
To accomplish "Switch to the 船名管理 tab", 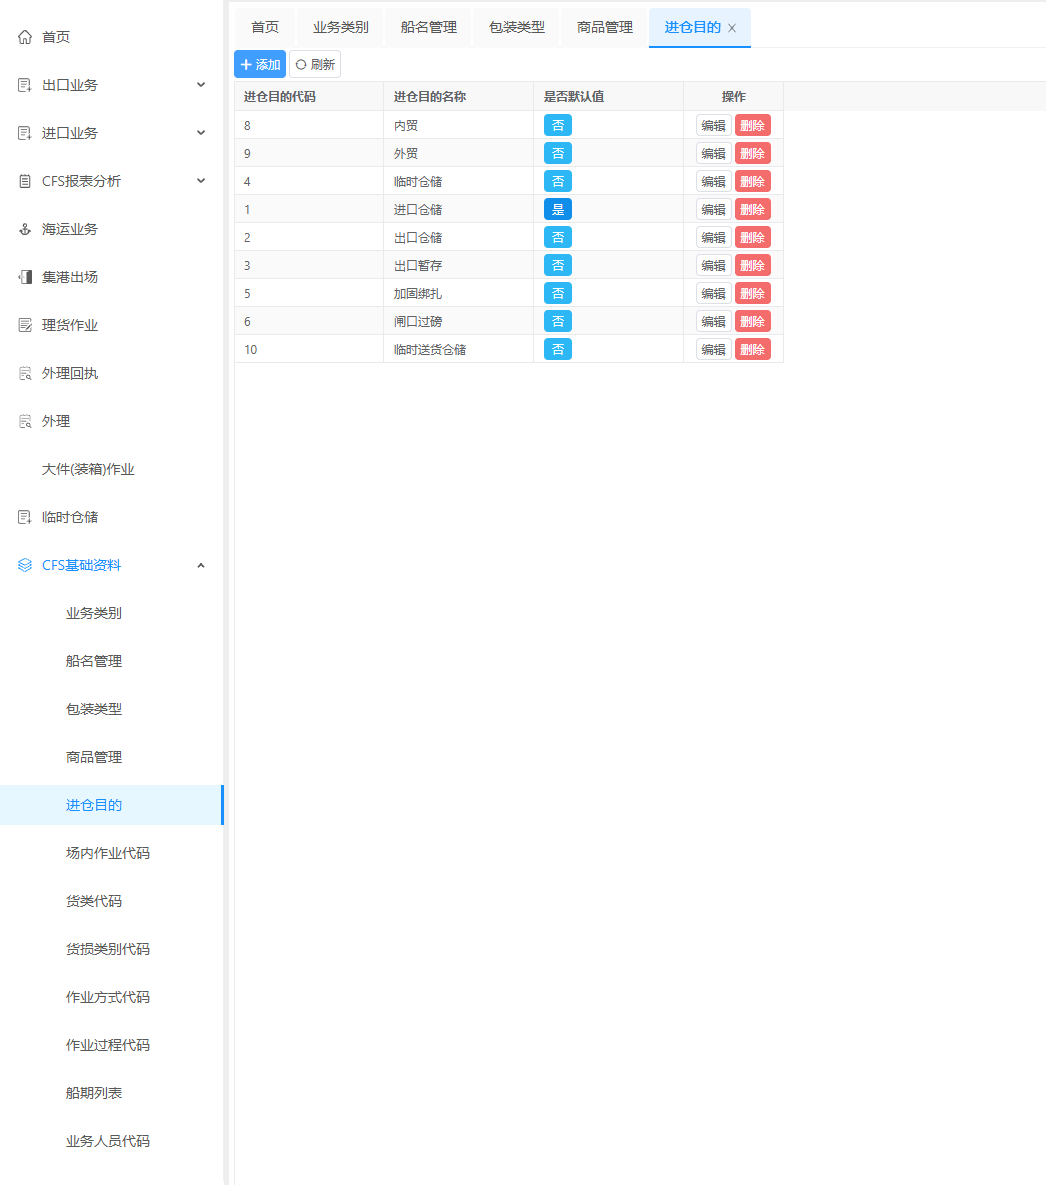I will coord(428,27).
